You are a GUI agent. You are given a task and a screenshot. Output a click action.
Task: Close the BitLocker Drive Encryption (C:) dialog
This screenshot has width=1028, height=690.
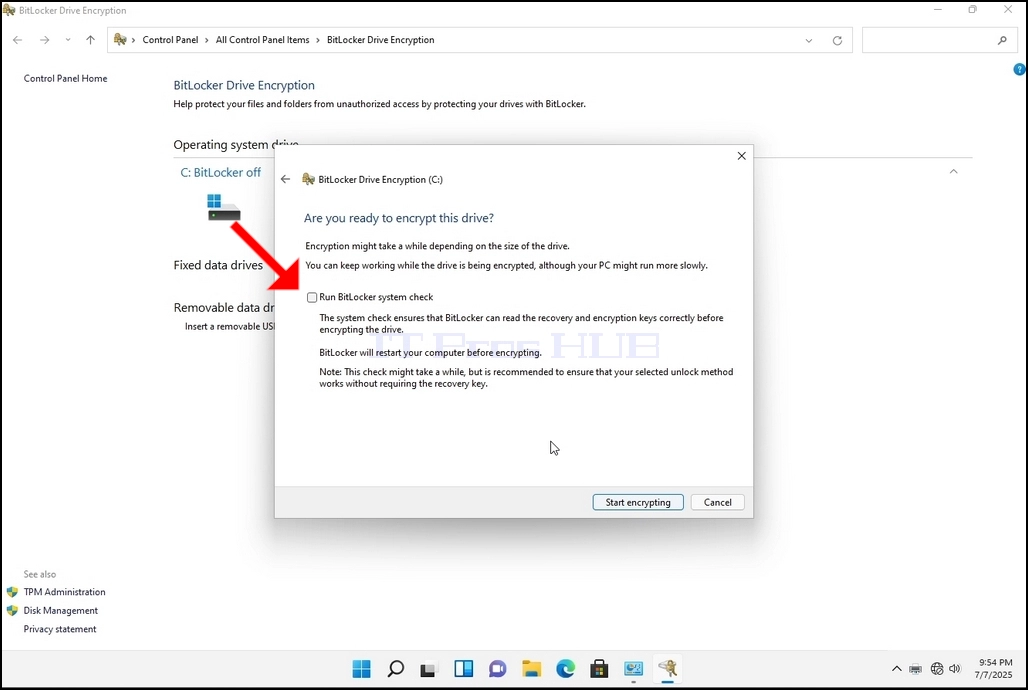pyautogui.click(x=741, y=155)
